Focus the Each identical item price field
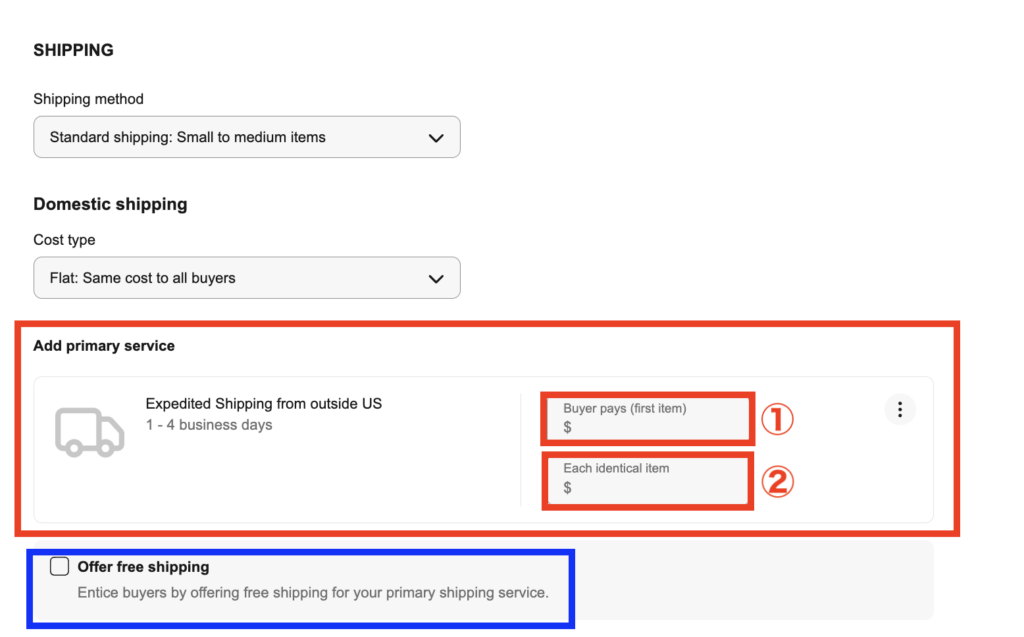Image resolution: width=1024 pixels, height=637 pixels. click(x=648, y=480)
